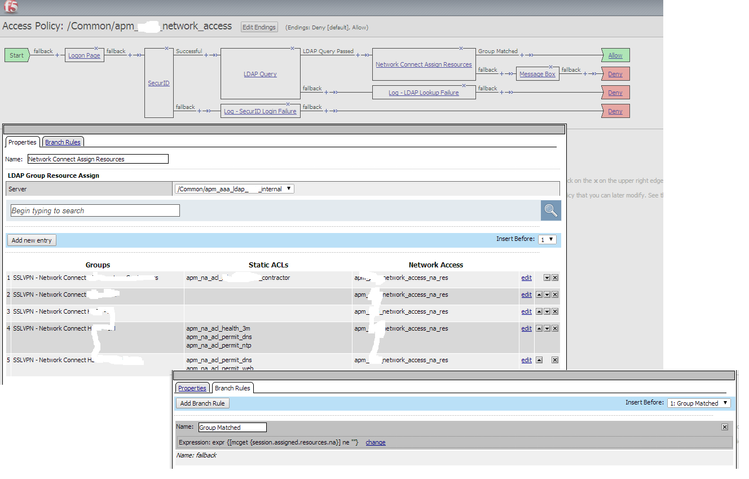Click the Start node in the policy flow
Viewport: 749px width, 479px height.
pyautogui.click(x=17, y=55)
